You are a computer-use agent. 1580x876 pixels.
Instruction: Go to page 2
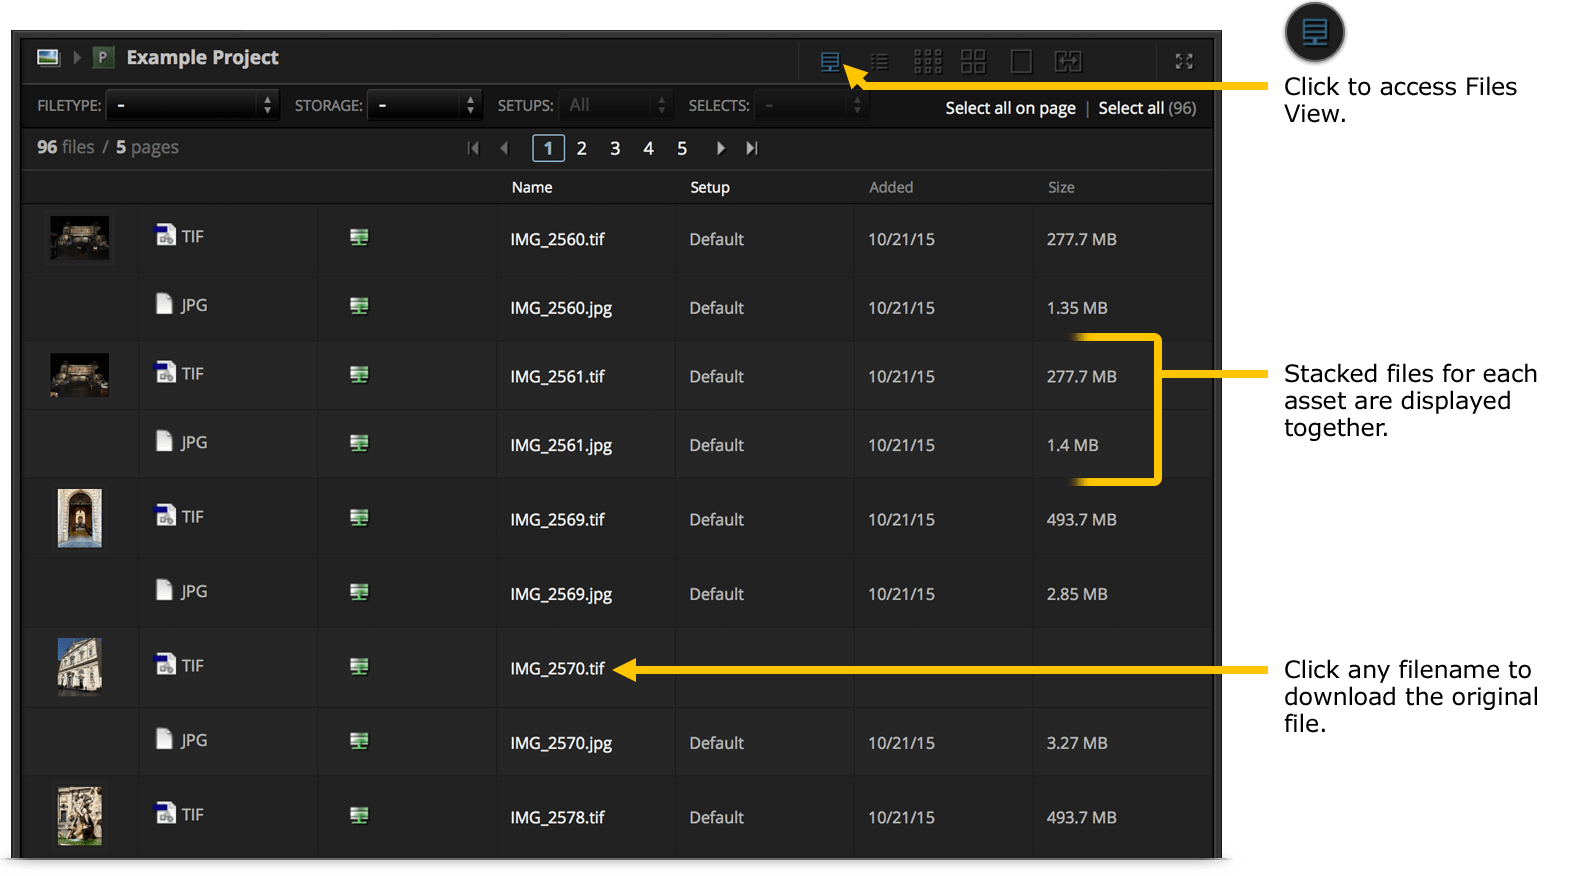581,148
